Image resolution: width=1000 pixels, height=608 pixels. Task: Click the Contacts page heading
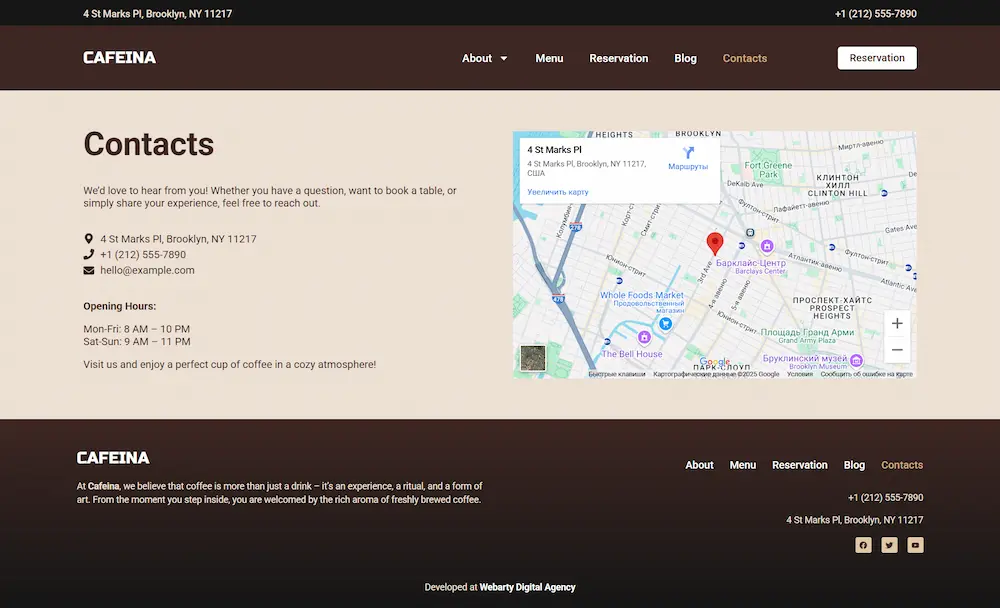pyautogui.click(x=149, y=144)
